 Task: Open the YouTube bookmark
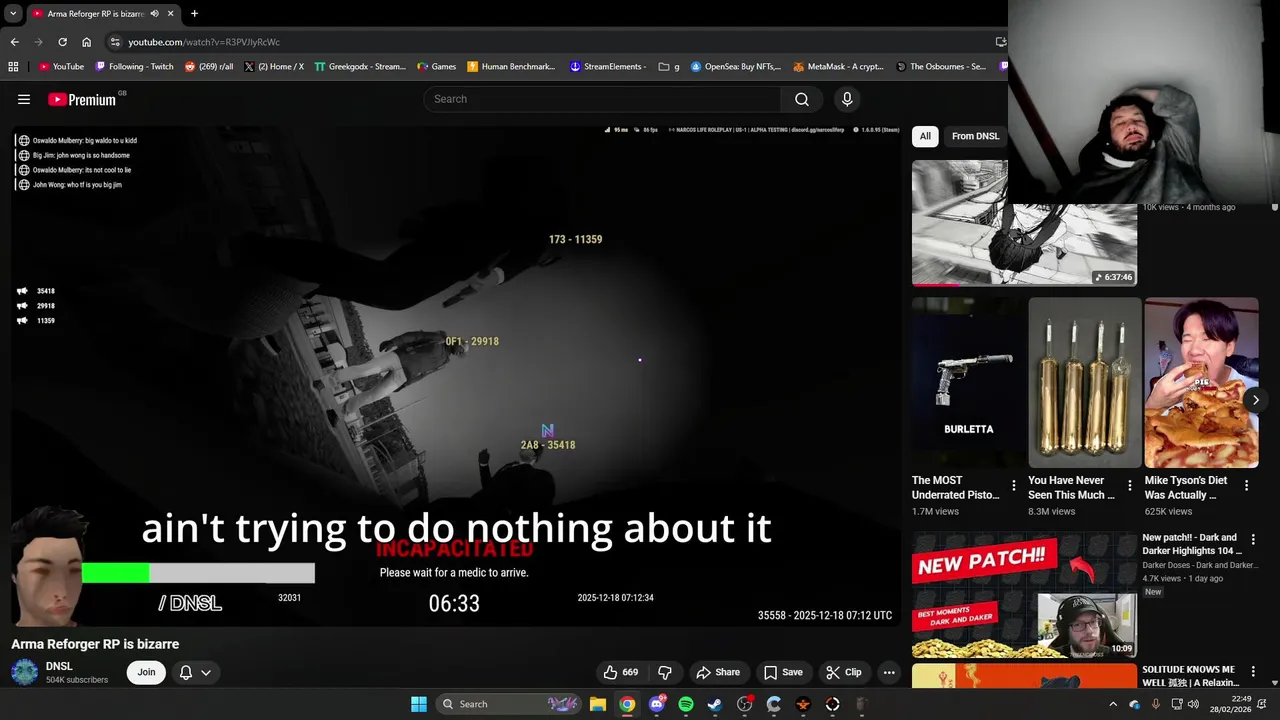point(61,67)
